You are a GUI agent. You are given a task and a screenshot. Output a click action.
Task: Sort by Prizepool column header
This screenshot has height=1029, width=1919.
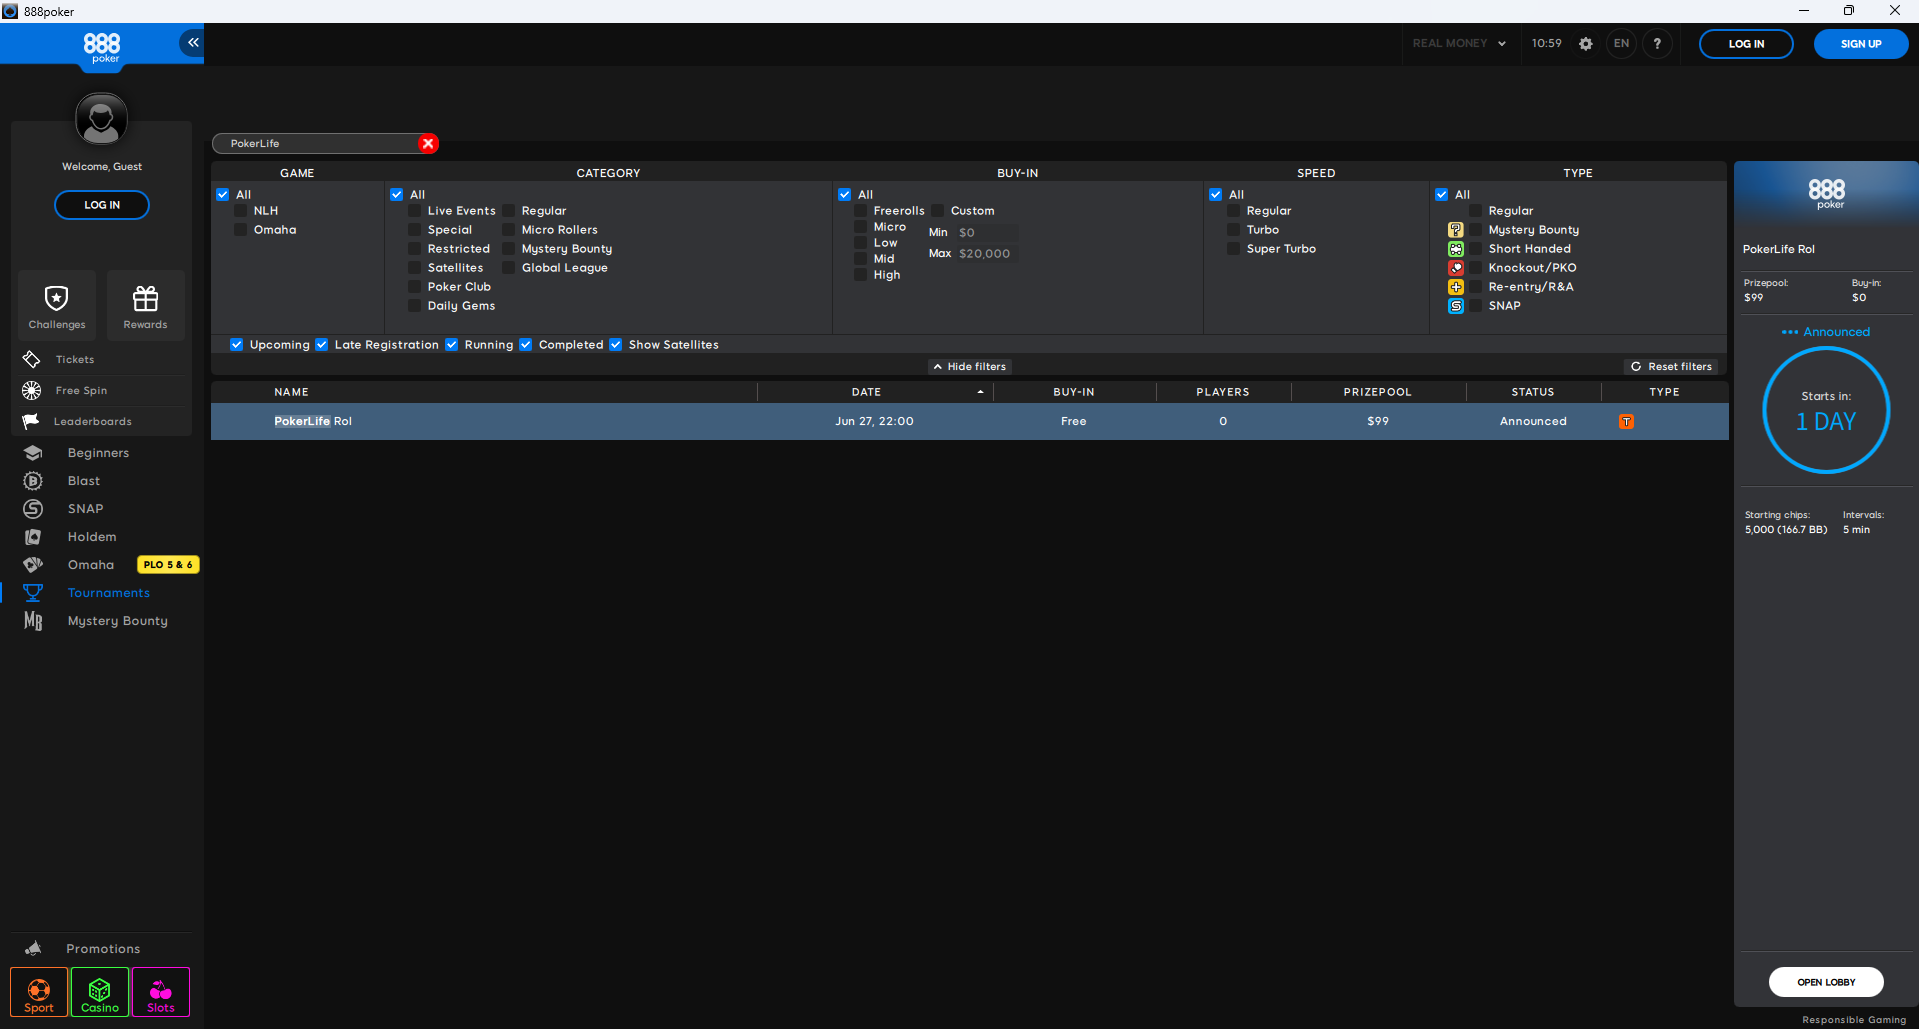[1378, 392]
